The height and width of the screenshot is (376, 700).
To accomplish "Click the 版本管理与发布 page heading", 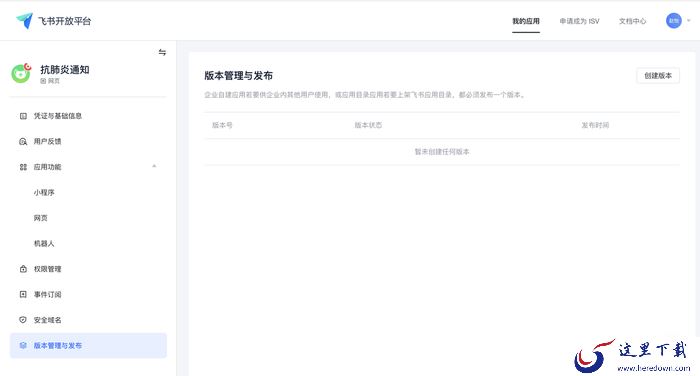I will click(x=238, y=75).
